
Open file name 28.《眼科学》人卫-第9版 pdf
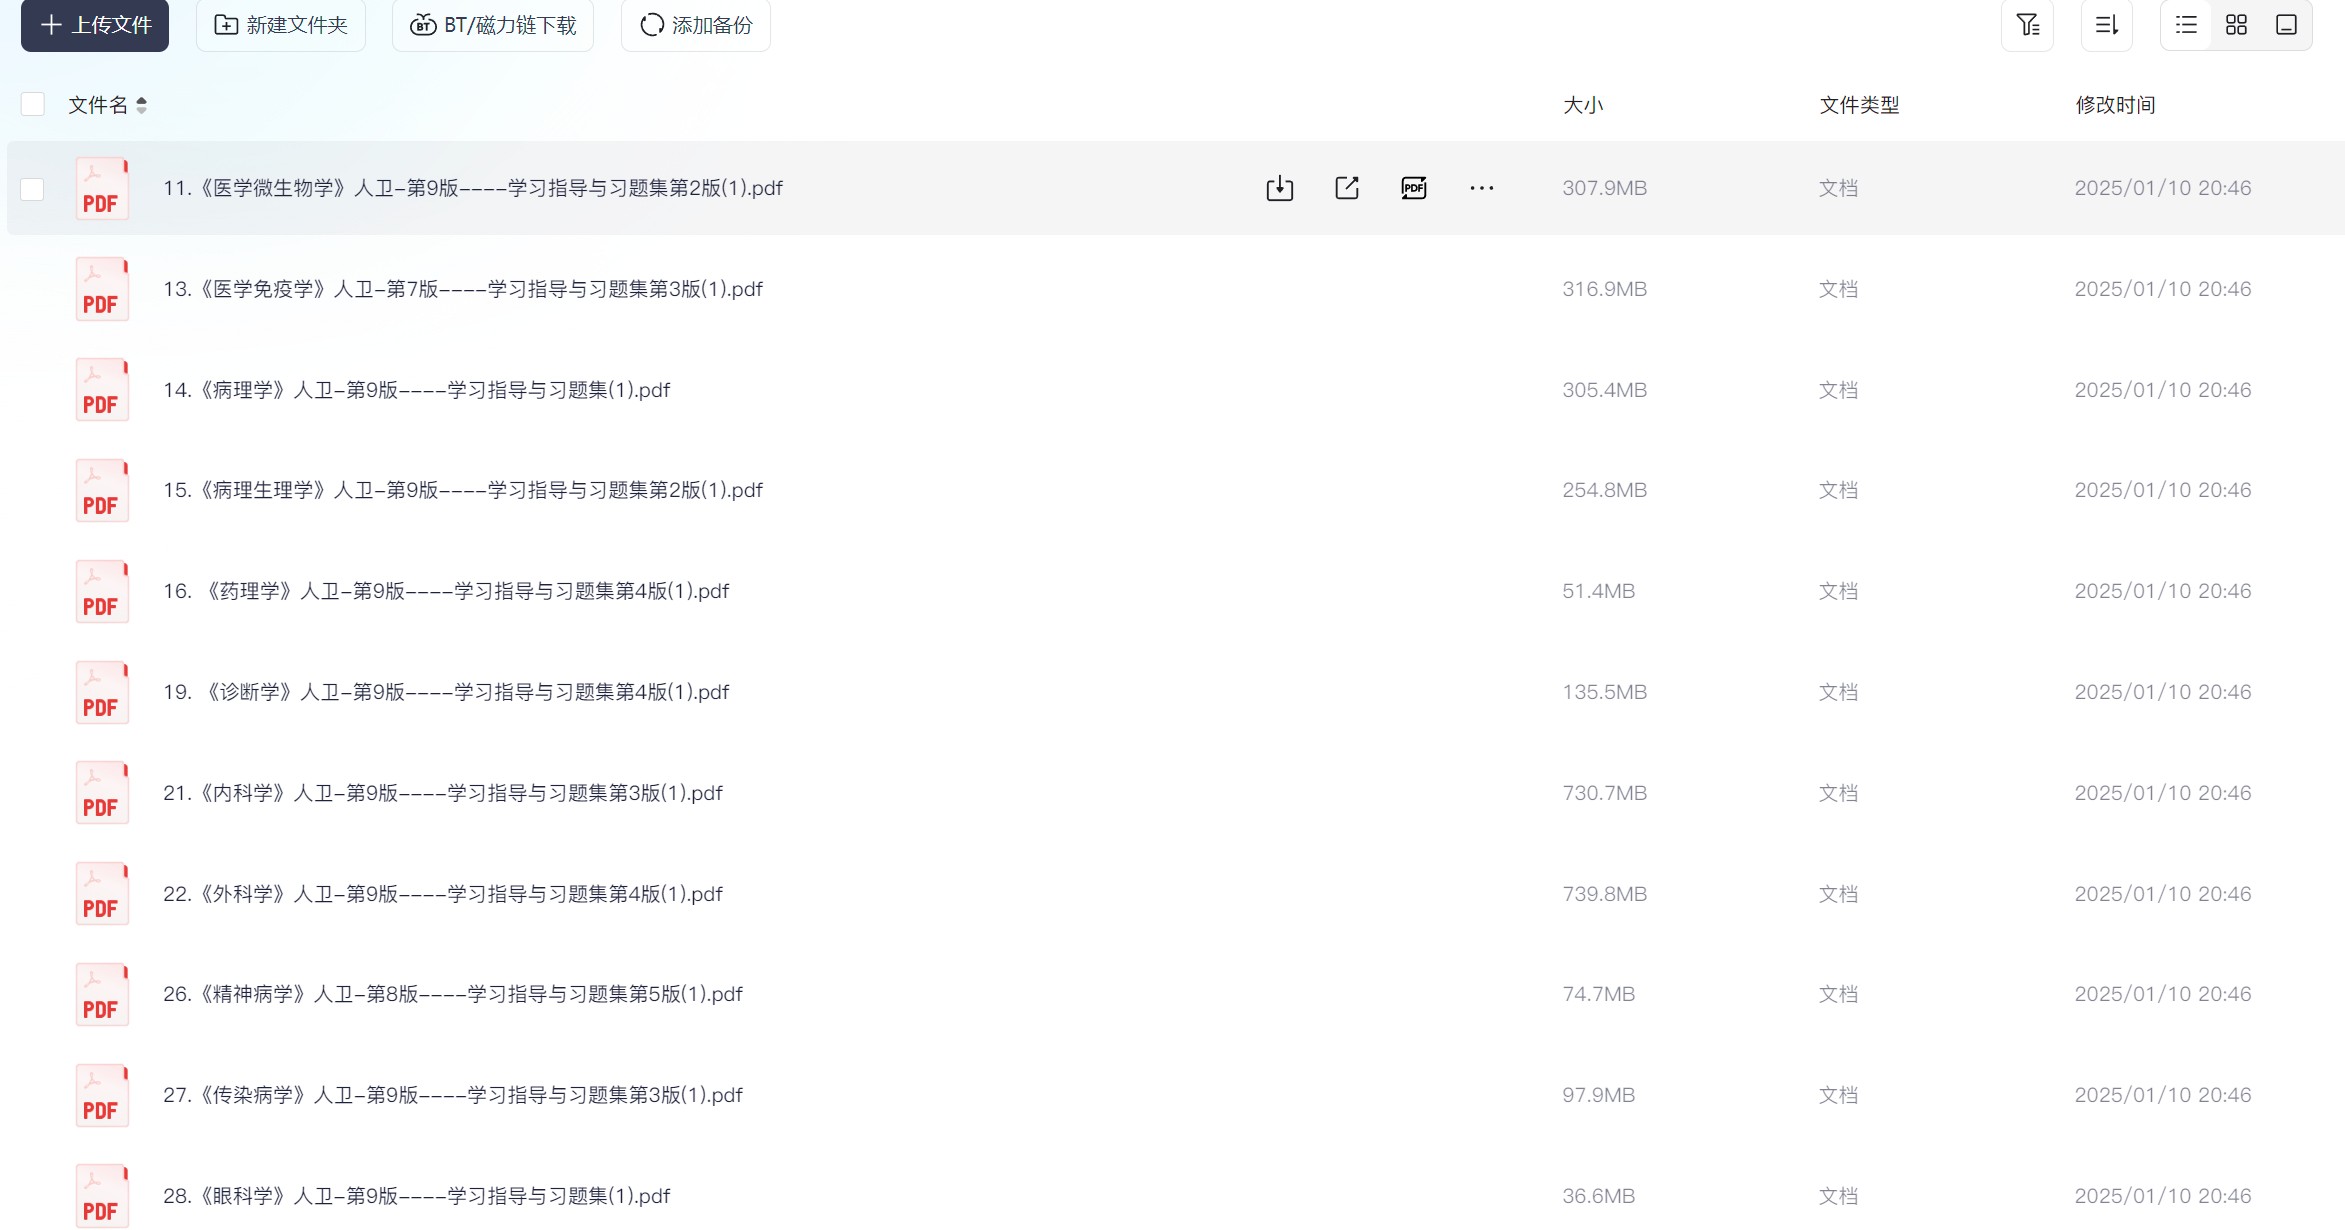coord(417,1196)
